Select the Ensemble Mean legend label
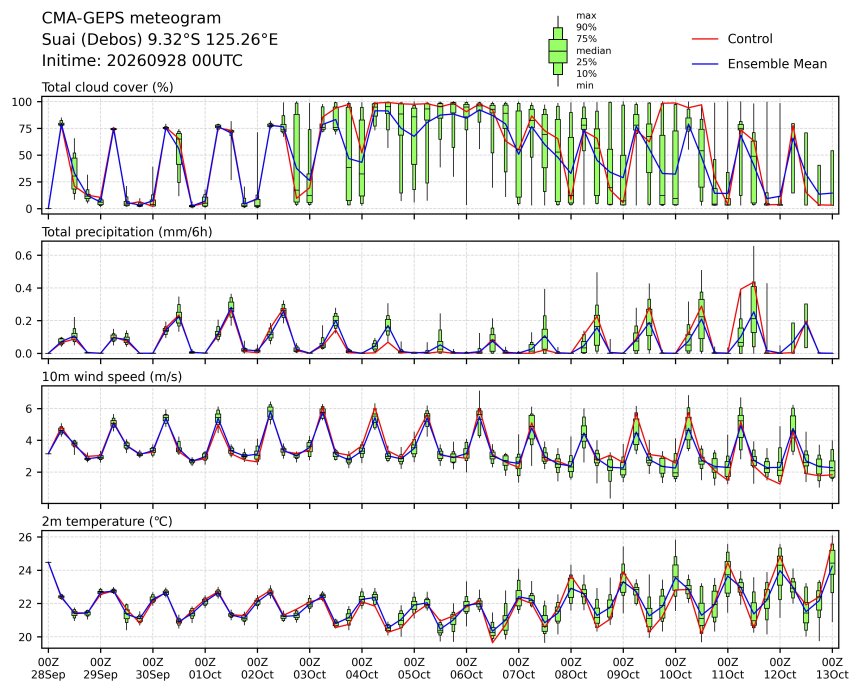This screenshot has width=860, height=692. point(777,64)
